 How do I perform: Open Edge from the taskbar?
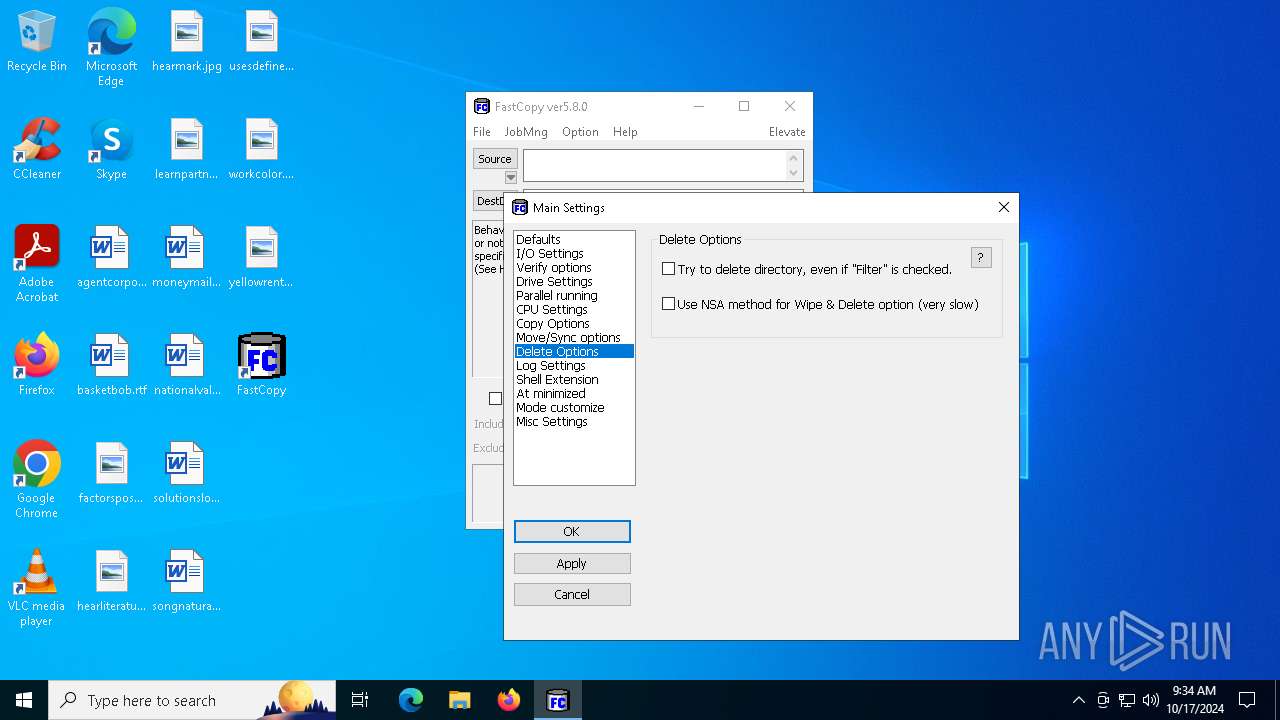coord(411,700)
